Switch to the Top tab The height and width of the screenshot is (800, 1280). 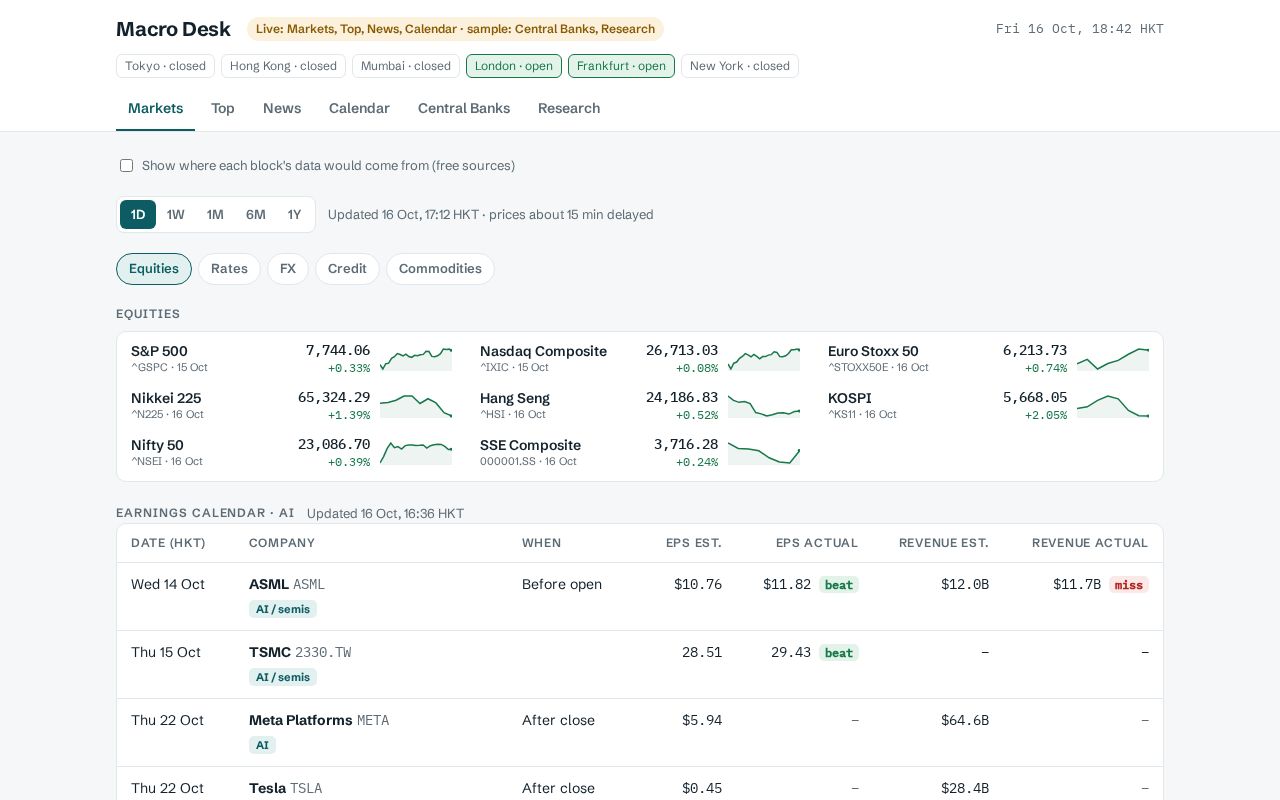coord(223,108)
